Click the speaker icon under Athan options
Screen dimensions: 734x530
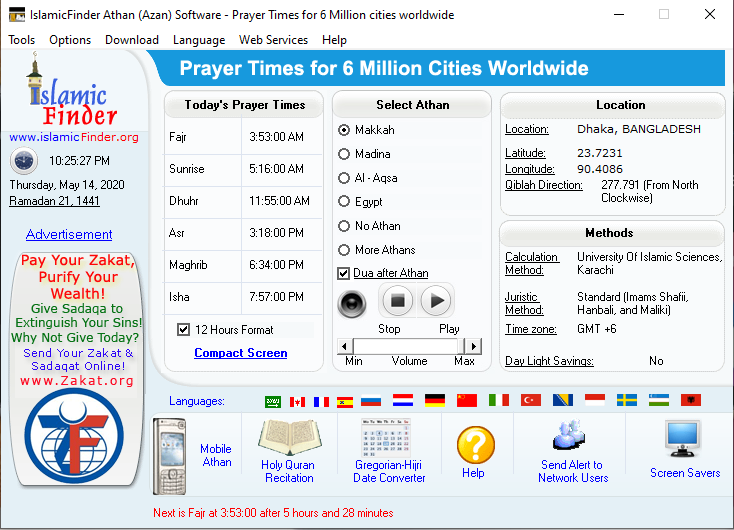pos(352,303)
